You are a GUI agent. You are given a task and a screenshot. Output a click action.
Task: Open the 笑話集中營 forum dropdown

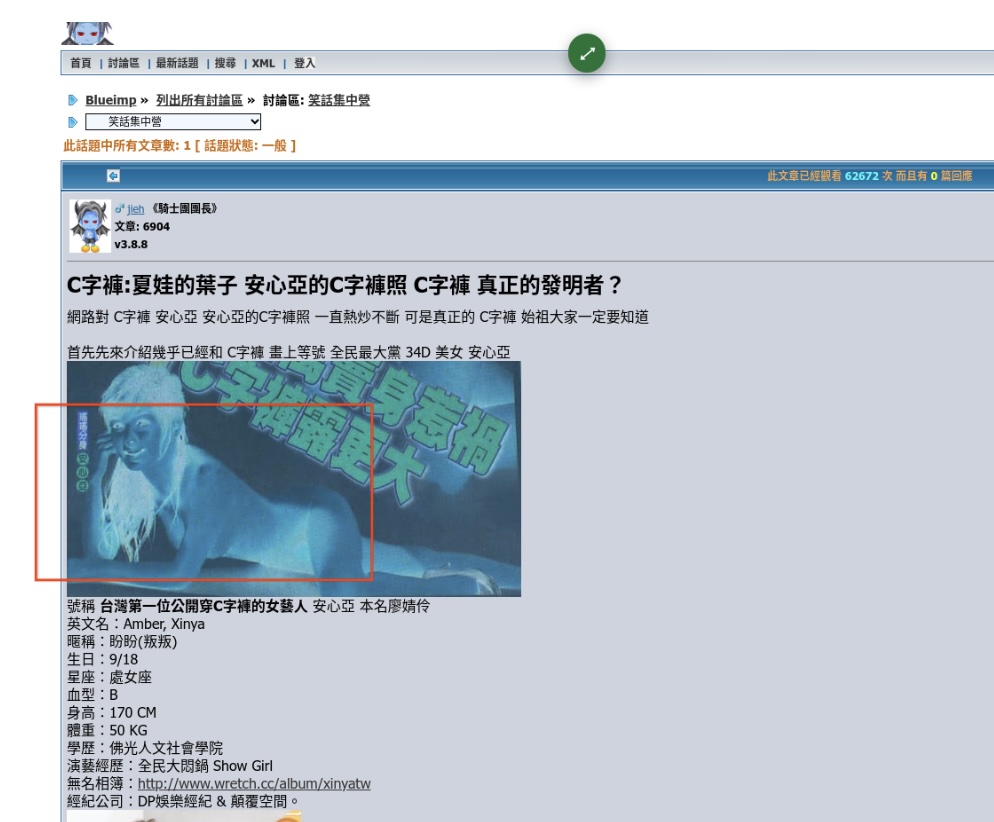point(173,122)
